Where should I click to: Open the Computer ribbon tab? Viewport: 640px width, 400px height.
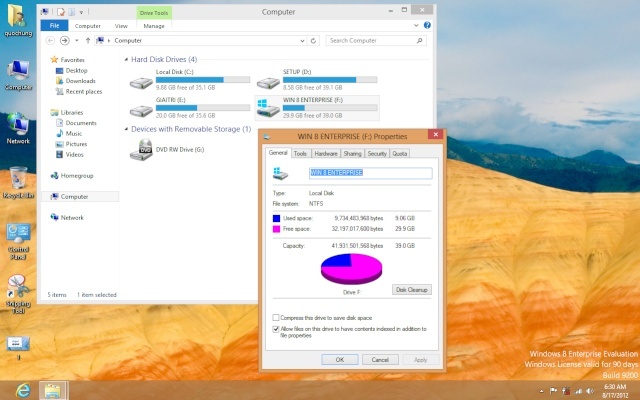[x=87, y=26]
